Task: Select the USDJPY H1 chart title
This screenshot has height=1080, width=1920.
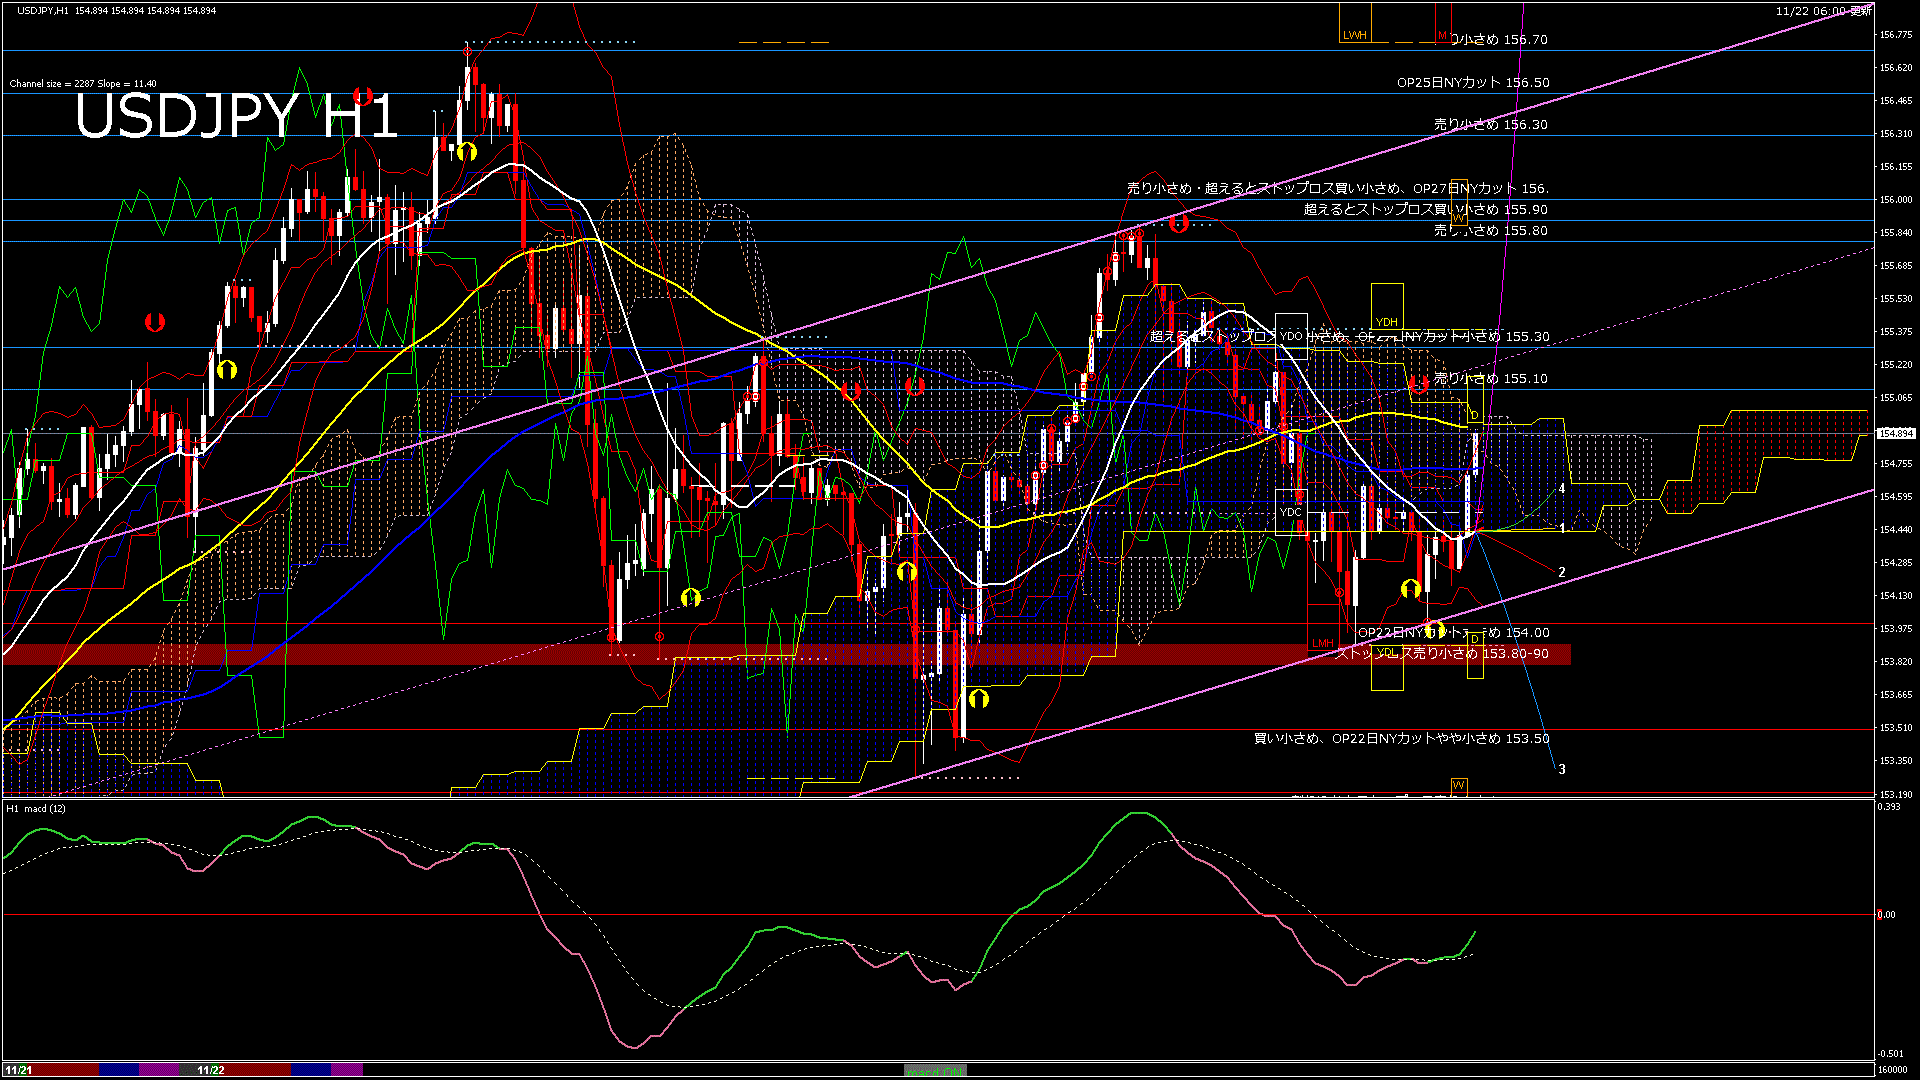Action: tap(237, 117)
